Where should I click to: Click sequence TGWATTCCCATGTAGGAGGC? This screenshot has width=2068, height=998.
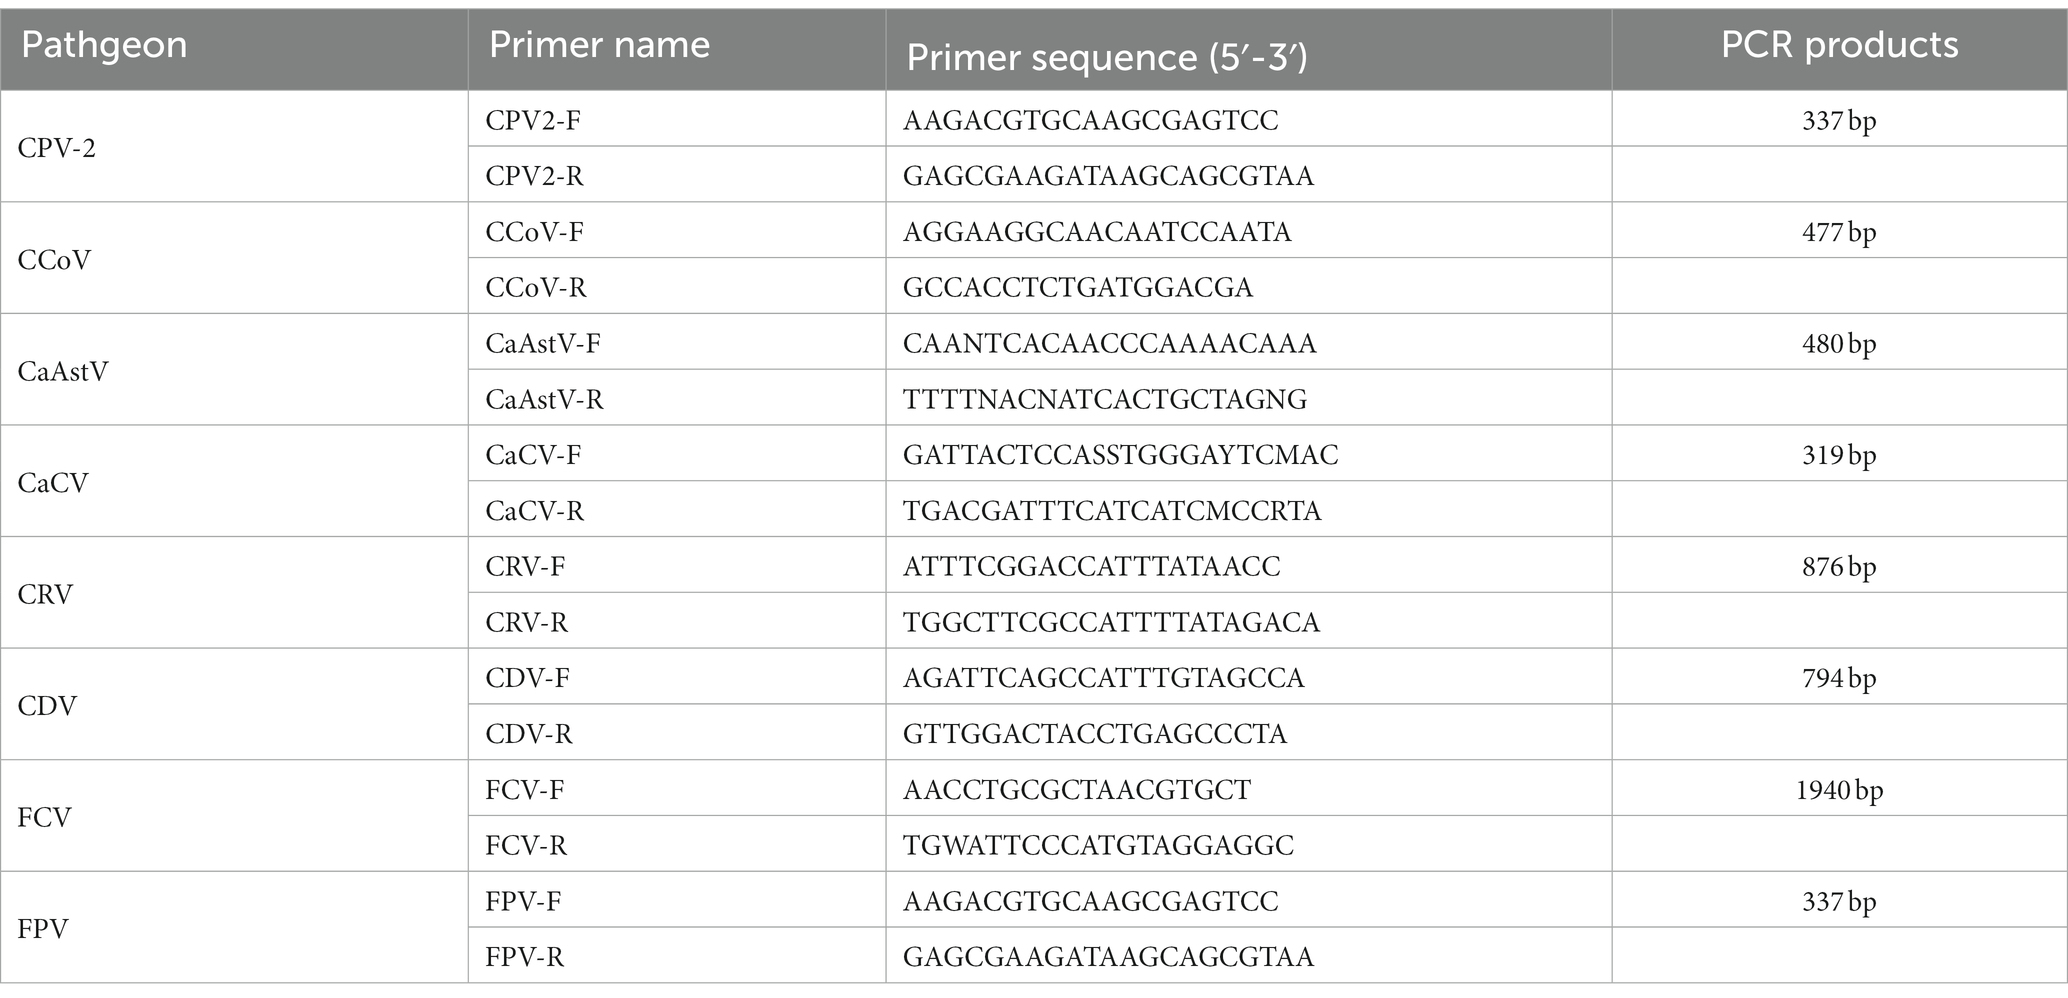tap(1098, 846)
